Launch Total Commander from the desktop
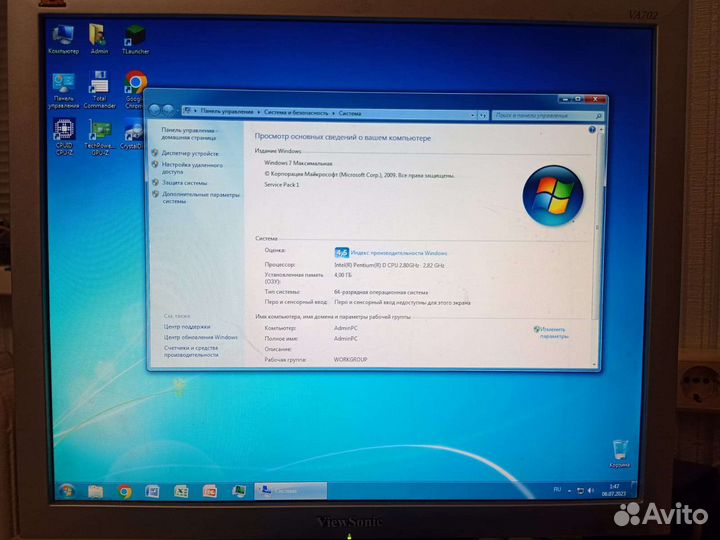The width and height of the screenshot is (720, 540). [x=100, y=90]
